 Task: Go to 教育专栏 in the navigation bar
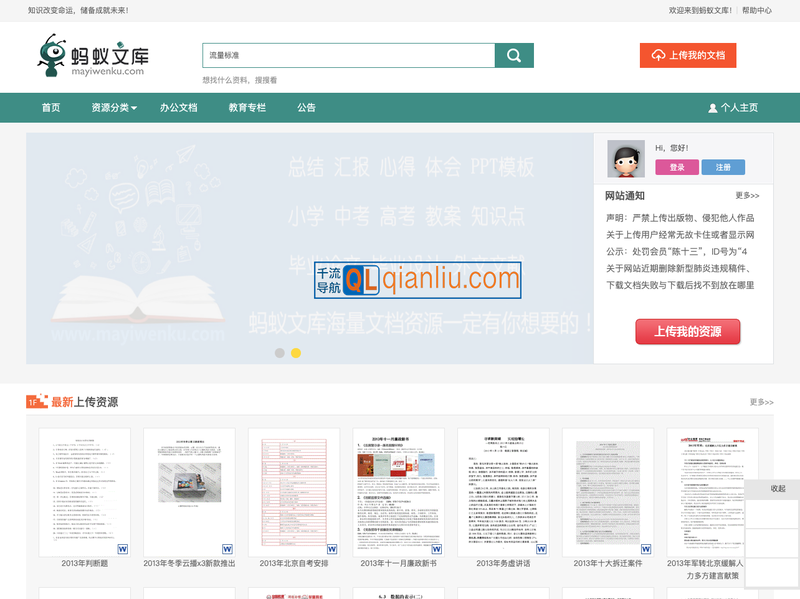tap(247, 108)
